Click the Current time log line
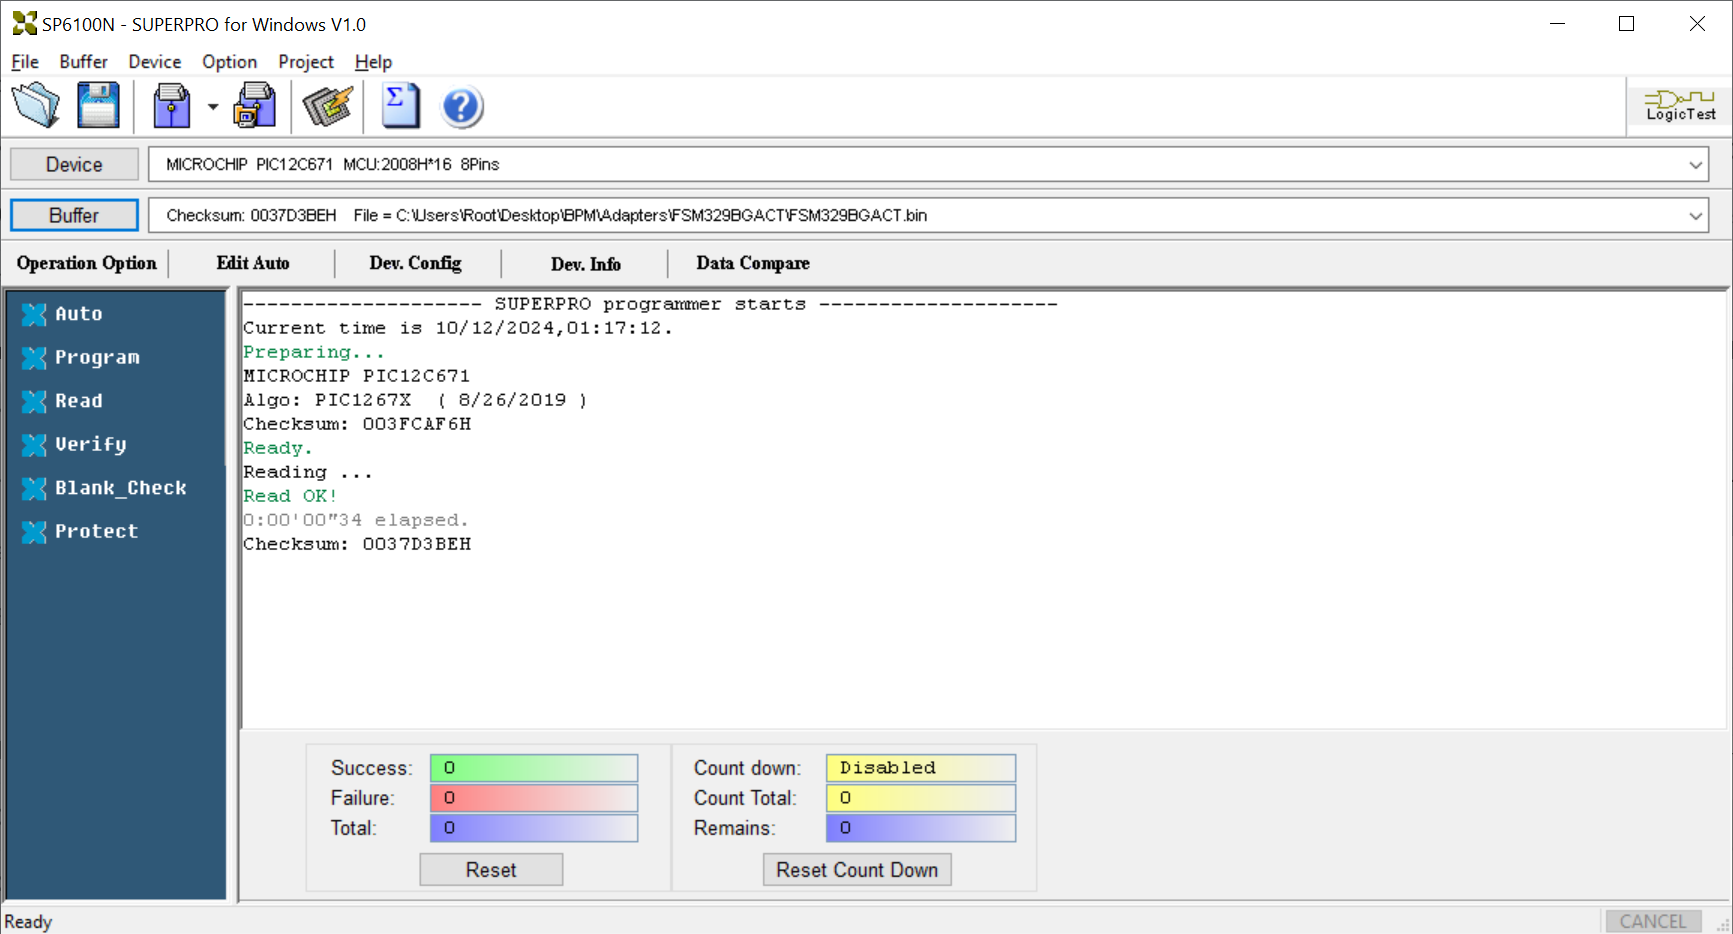1733x934 pixels. tap(458, 328)
